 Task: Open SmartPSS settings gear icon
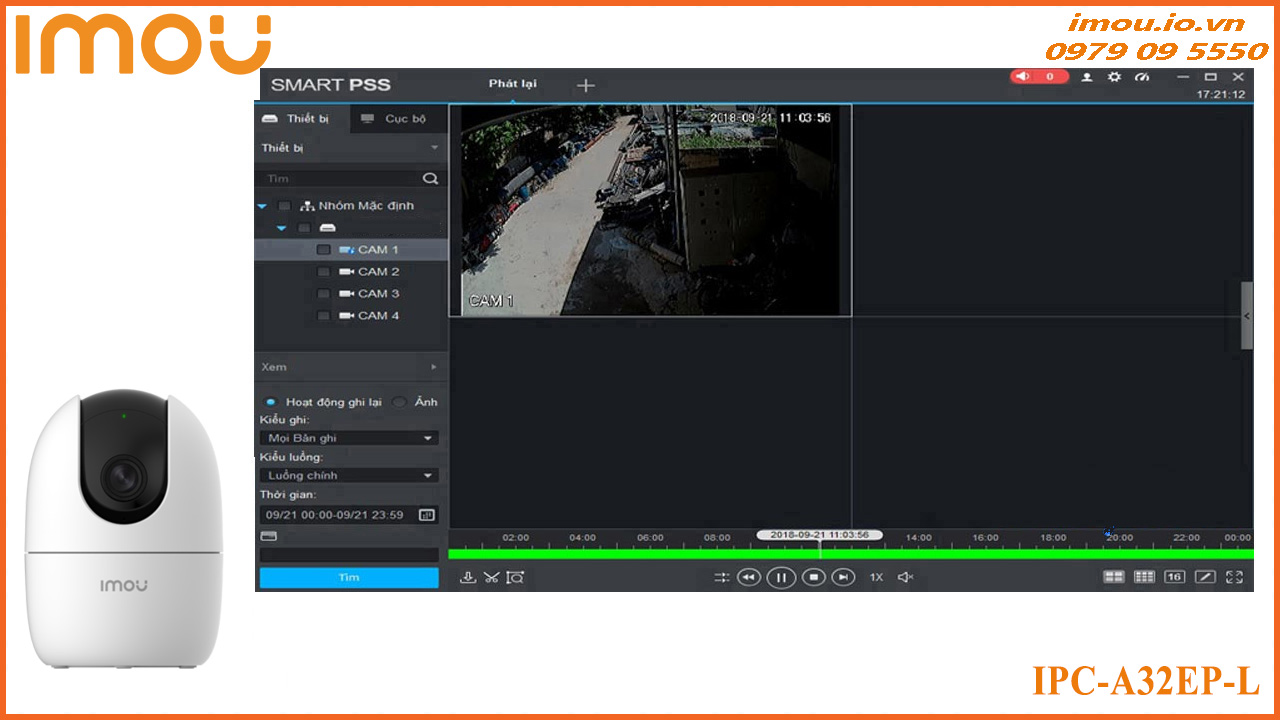tap(1113, 77)
